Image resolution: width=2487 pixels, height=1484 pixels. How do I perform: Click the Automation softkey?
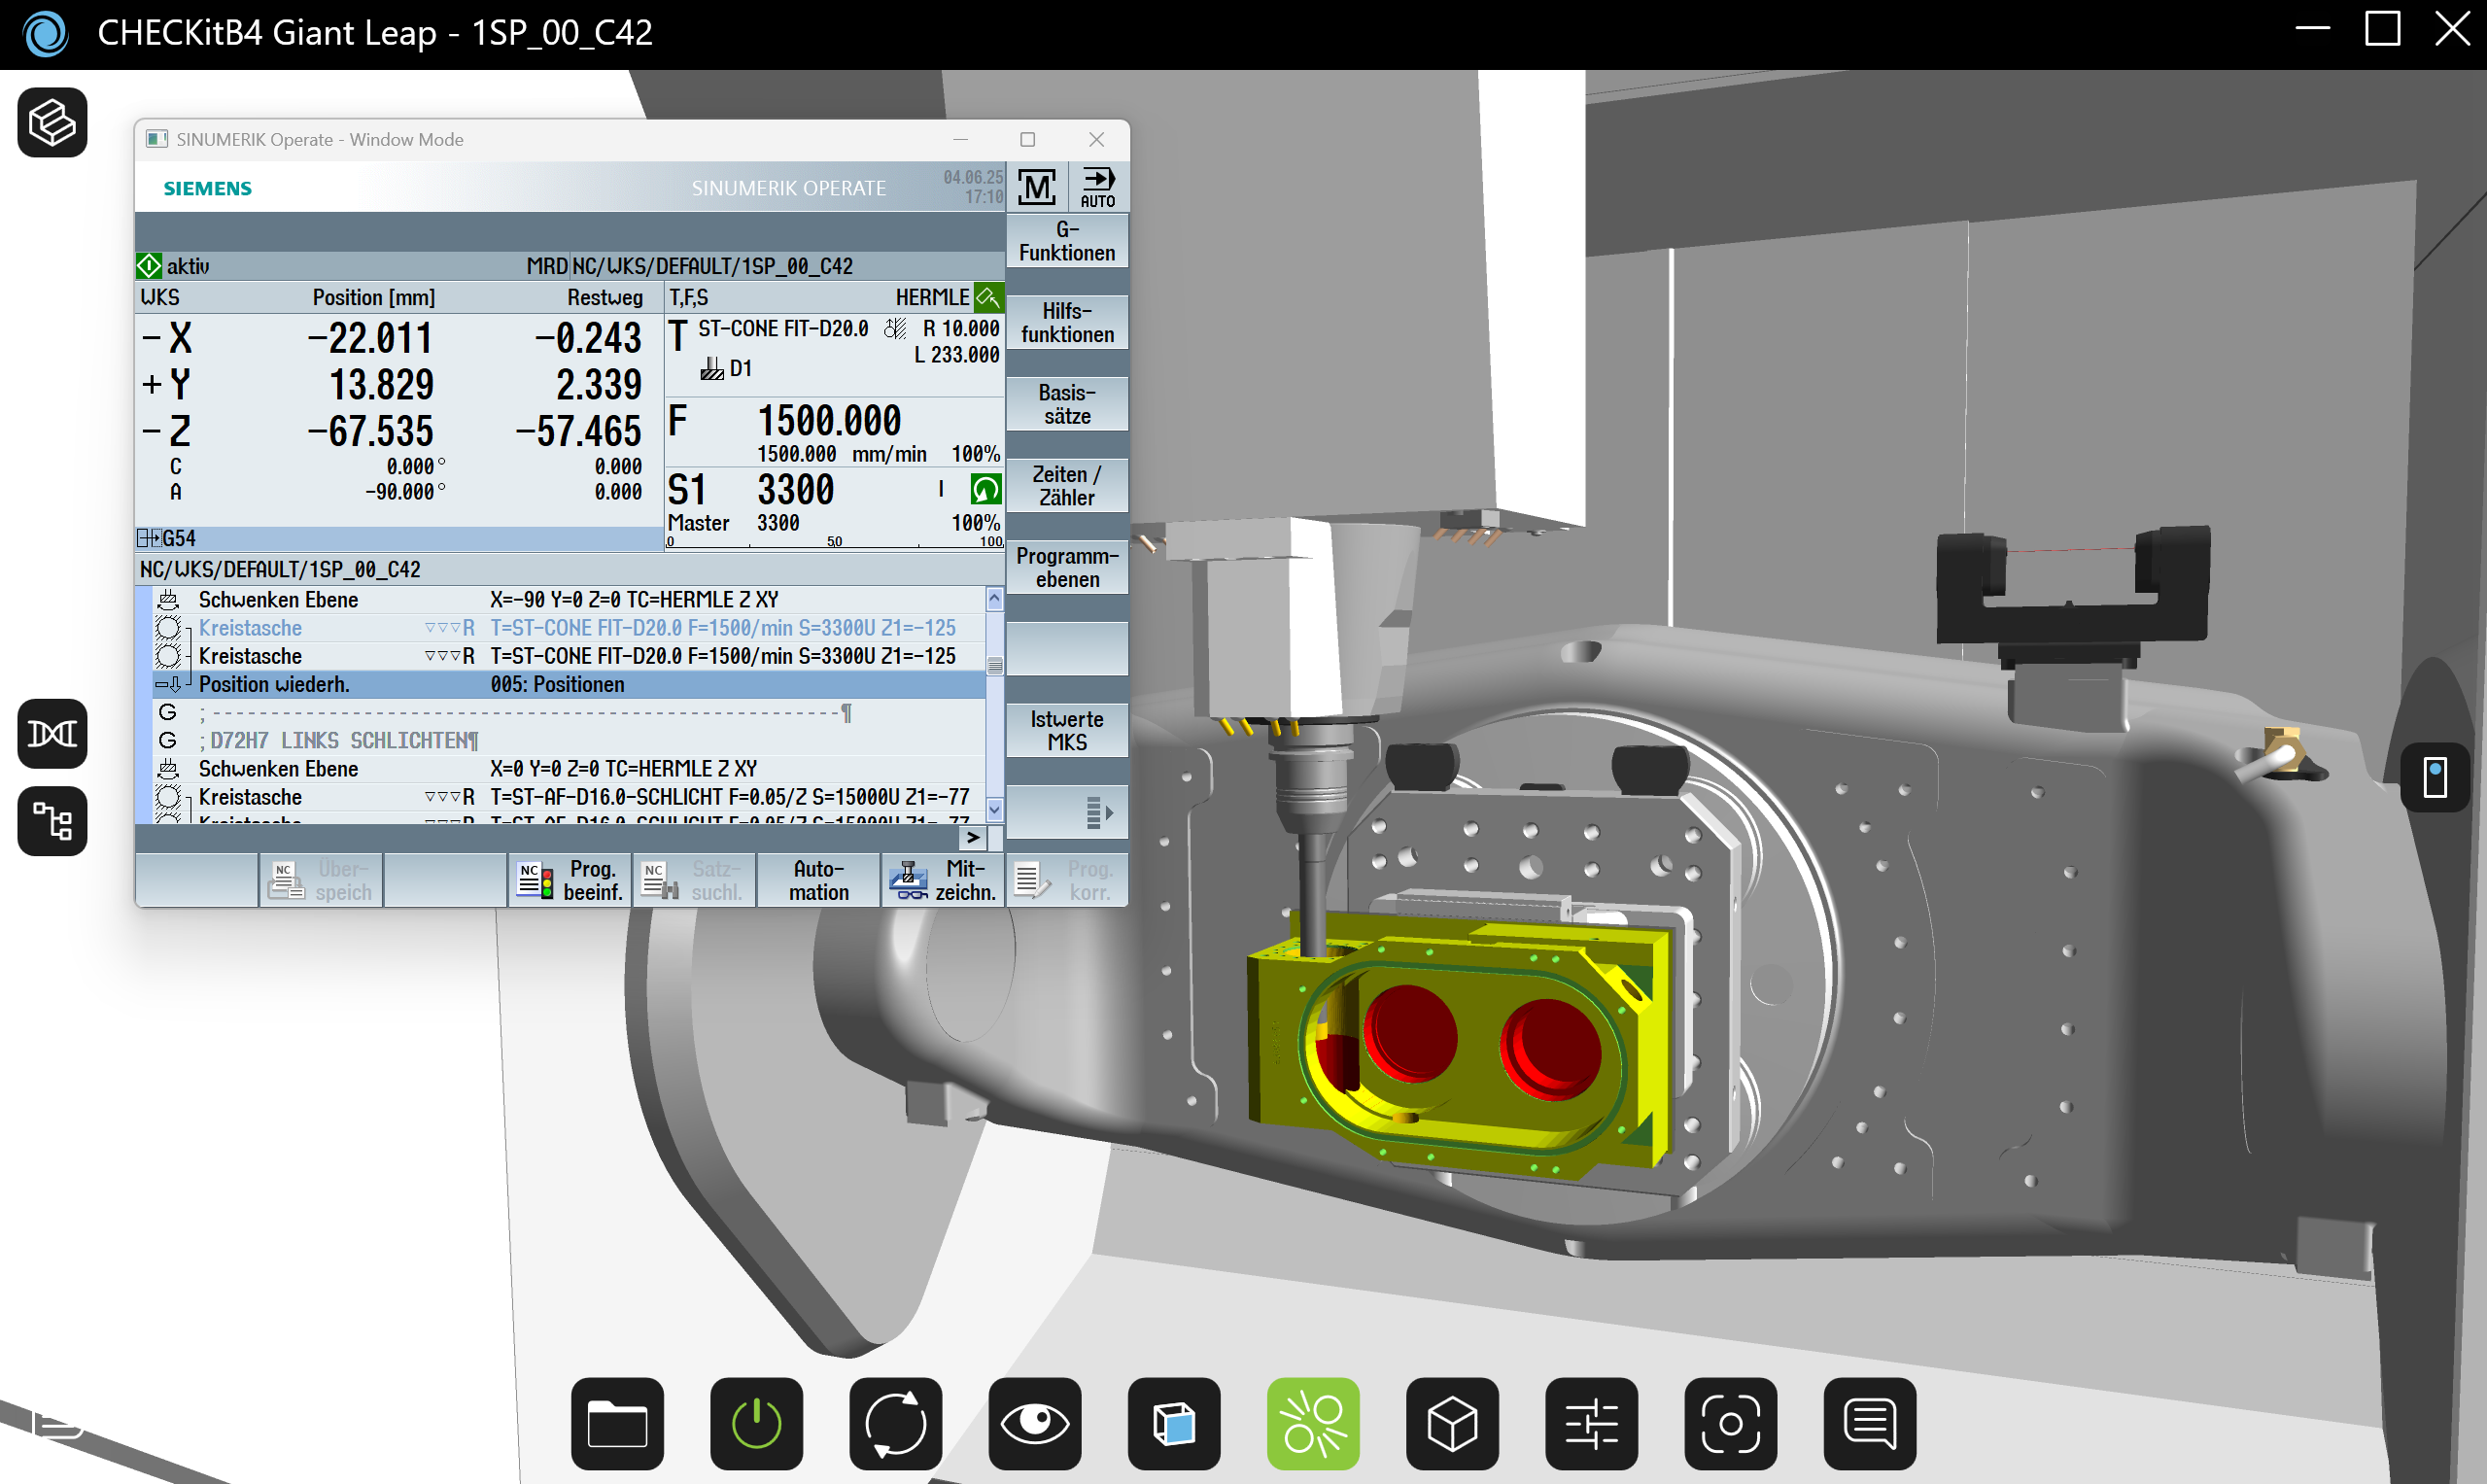point(818,881)
